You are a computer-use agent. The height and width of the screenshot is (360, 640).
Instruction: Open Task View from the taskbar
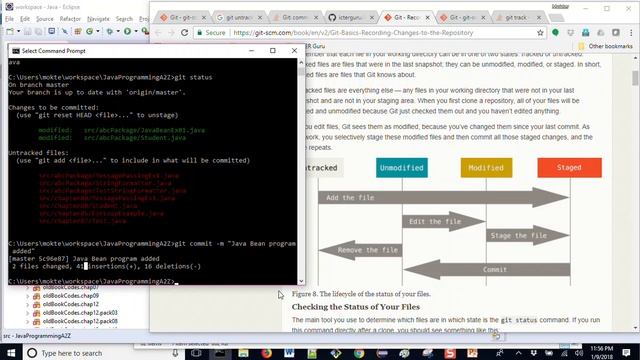[196, 353]
